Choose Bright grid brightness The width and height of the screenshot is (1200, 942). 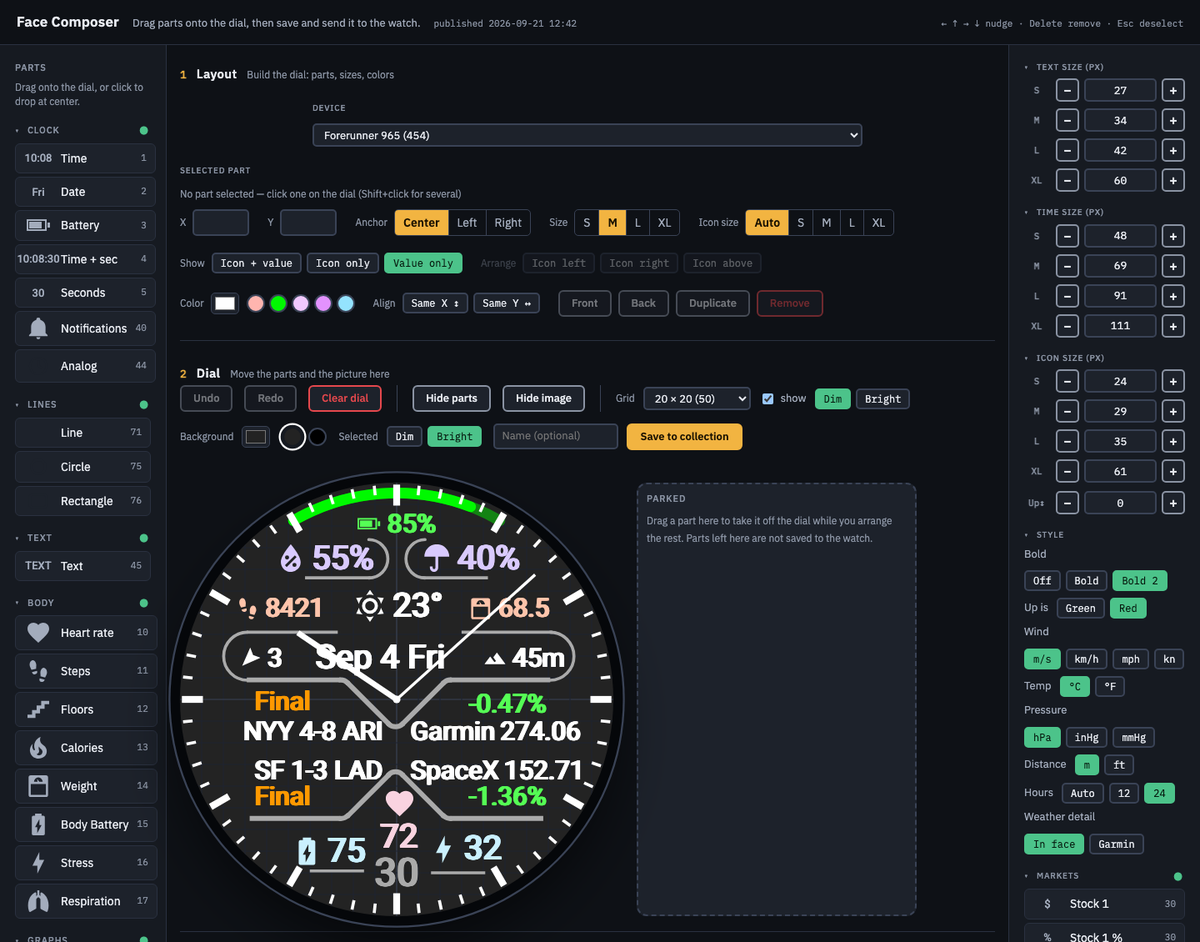[x=882, y=399]
